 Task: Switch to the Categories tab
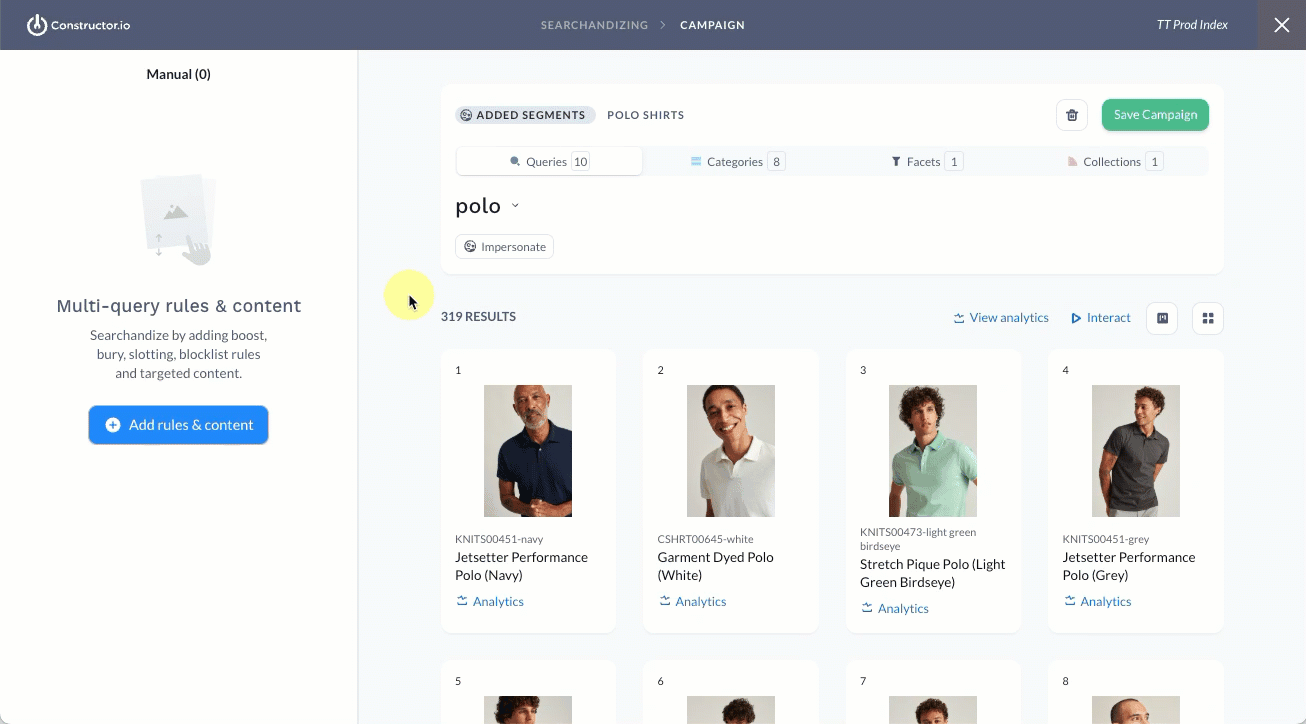click(737, 161)
